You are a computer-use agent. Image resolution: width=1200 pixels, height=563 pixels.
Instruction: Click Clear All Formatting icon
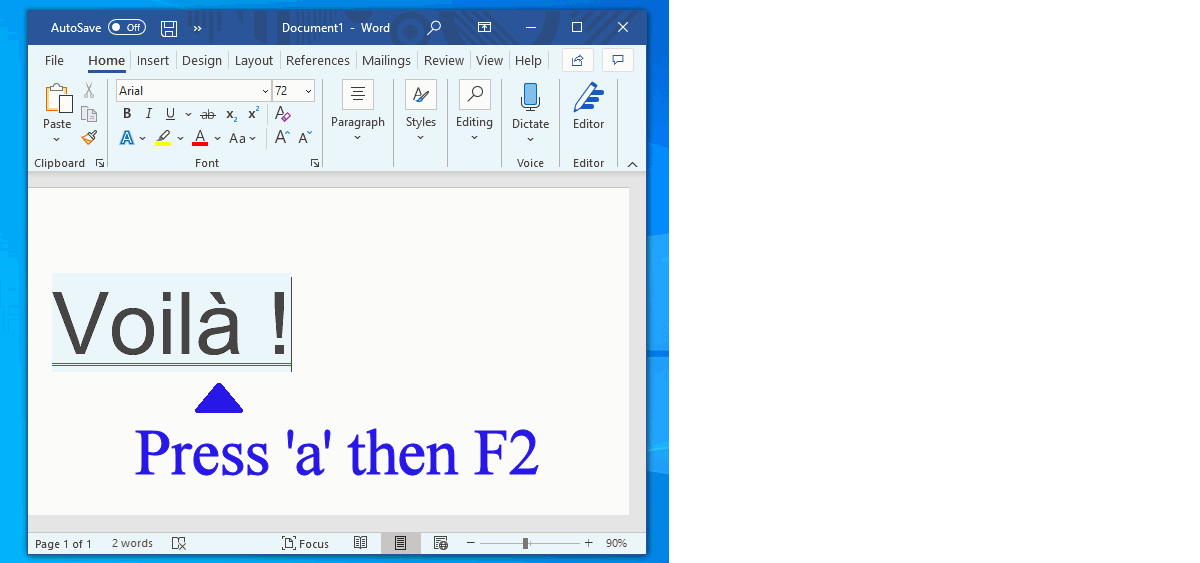283,114
